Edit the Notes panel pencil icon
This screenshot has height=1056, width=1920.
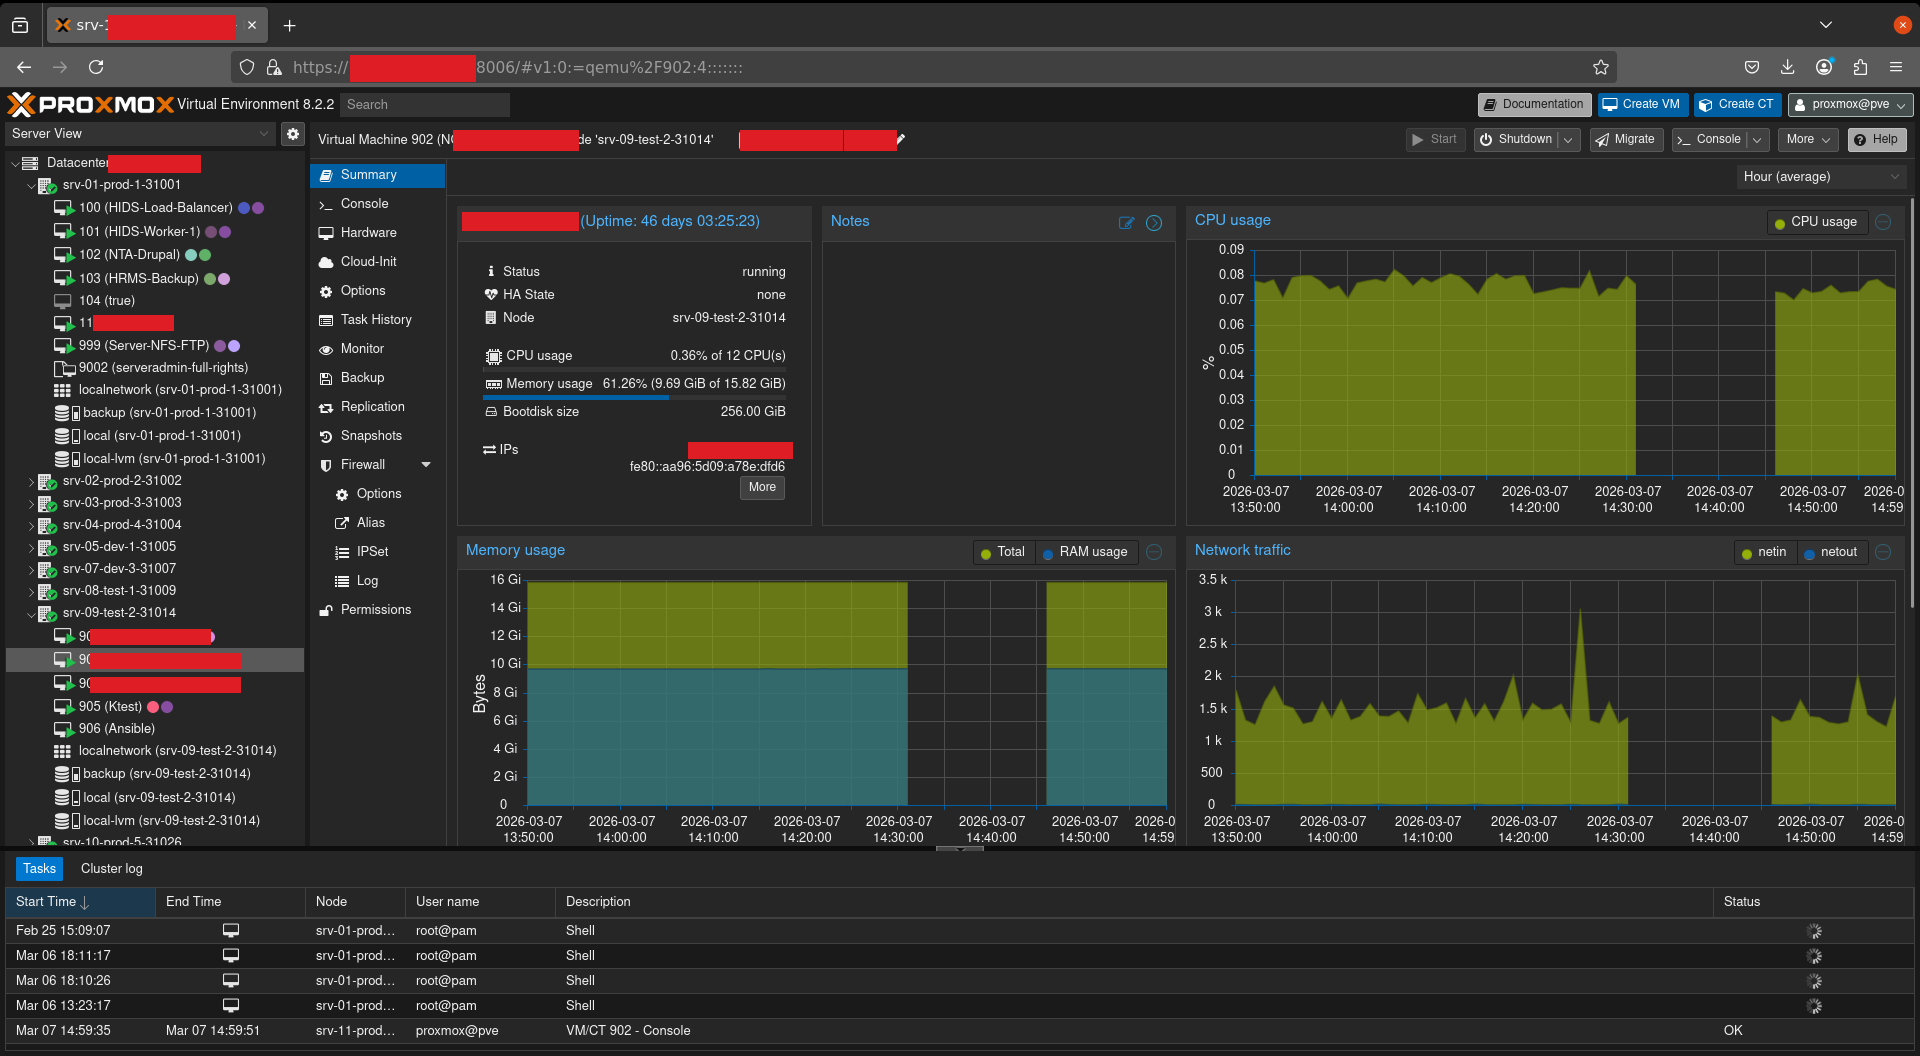1126,223
